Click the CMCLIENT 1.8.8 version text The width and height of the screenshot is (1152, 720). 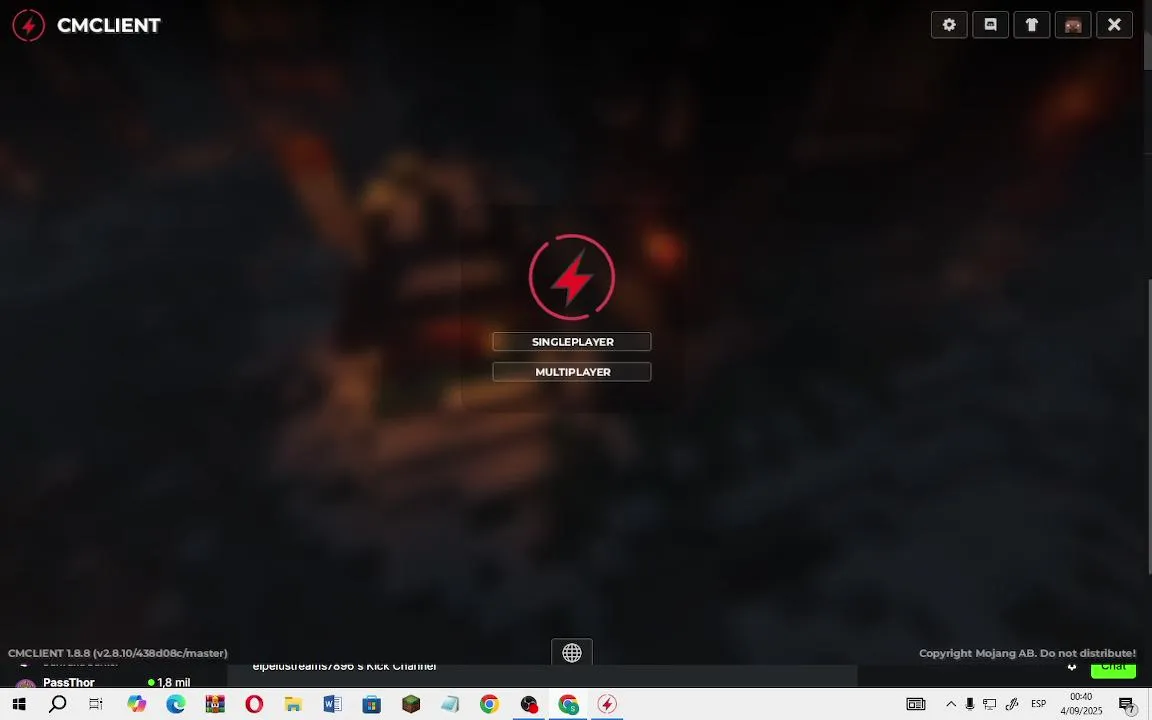[x=118, y=653]
